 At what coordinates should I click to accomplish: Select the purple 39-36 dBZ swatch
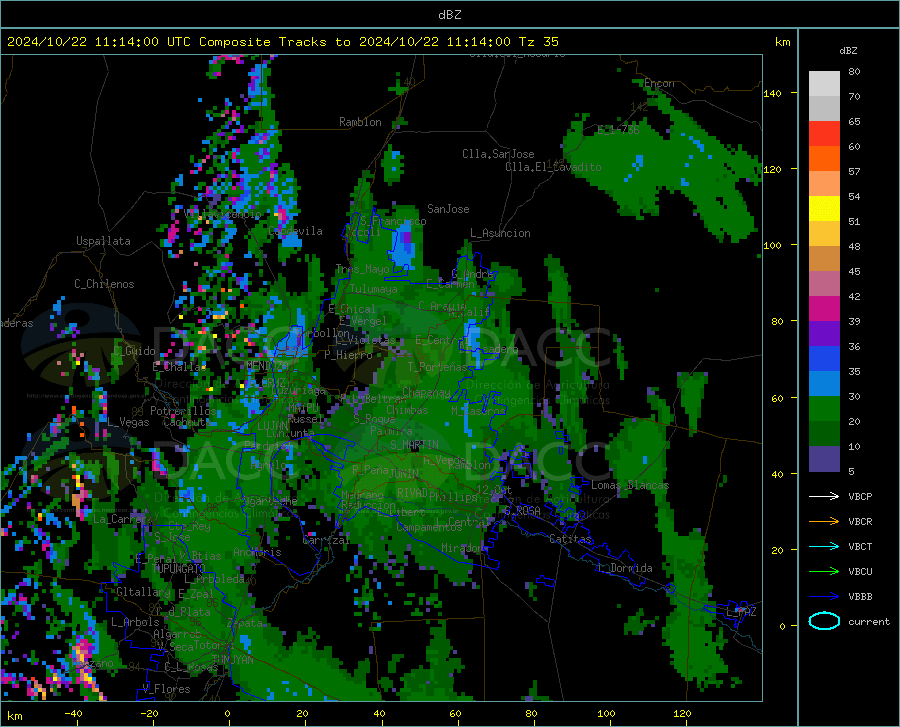tap(824, 334)
